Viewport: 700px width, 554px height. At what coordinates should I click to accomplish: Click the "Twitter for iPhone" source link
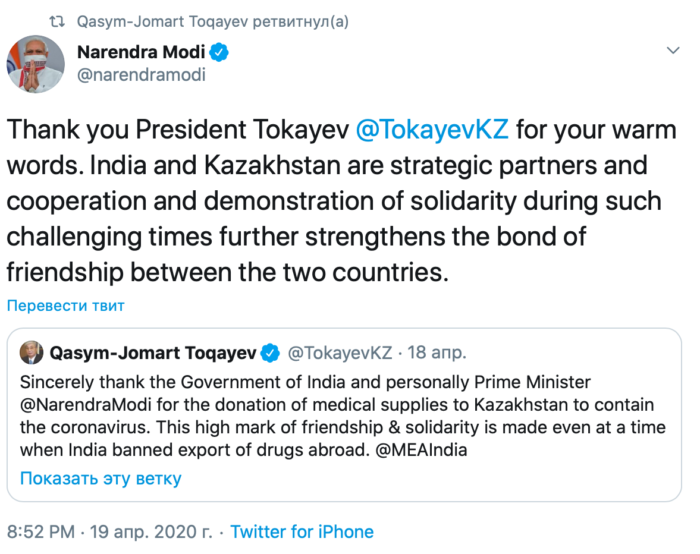(x=302, y=532)
